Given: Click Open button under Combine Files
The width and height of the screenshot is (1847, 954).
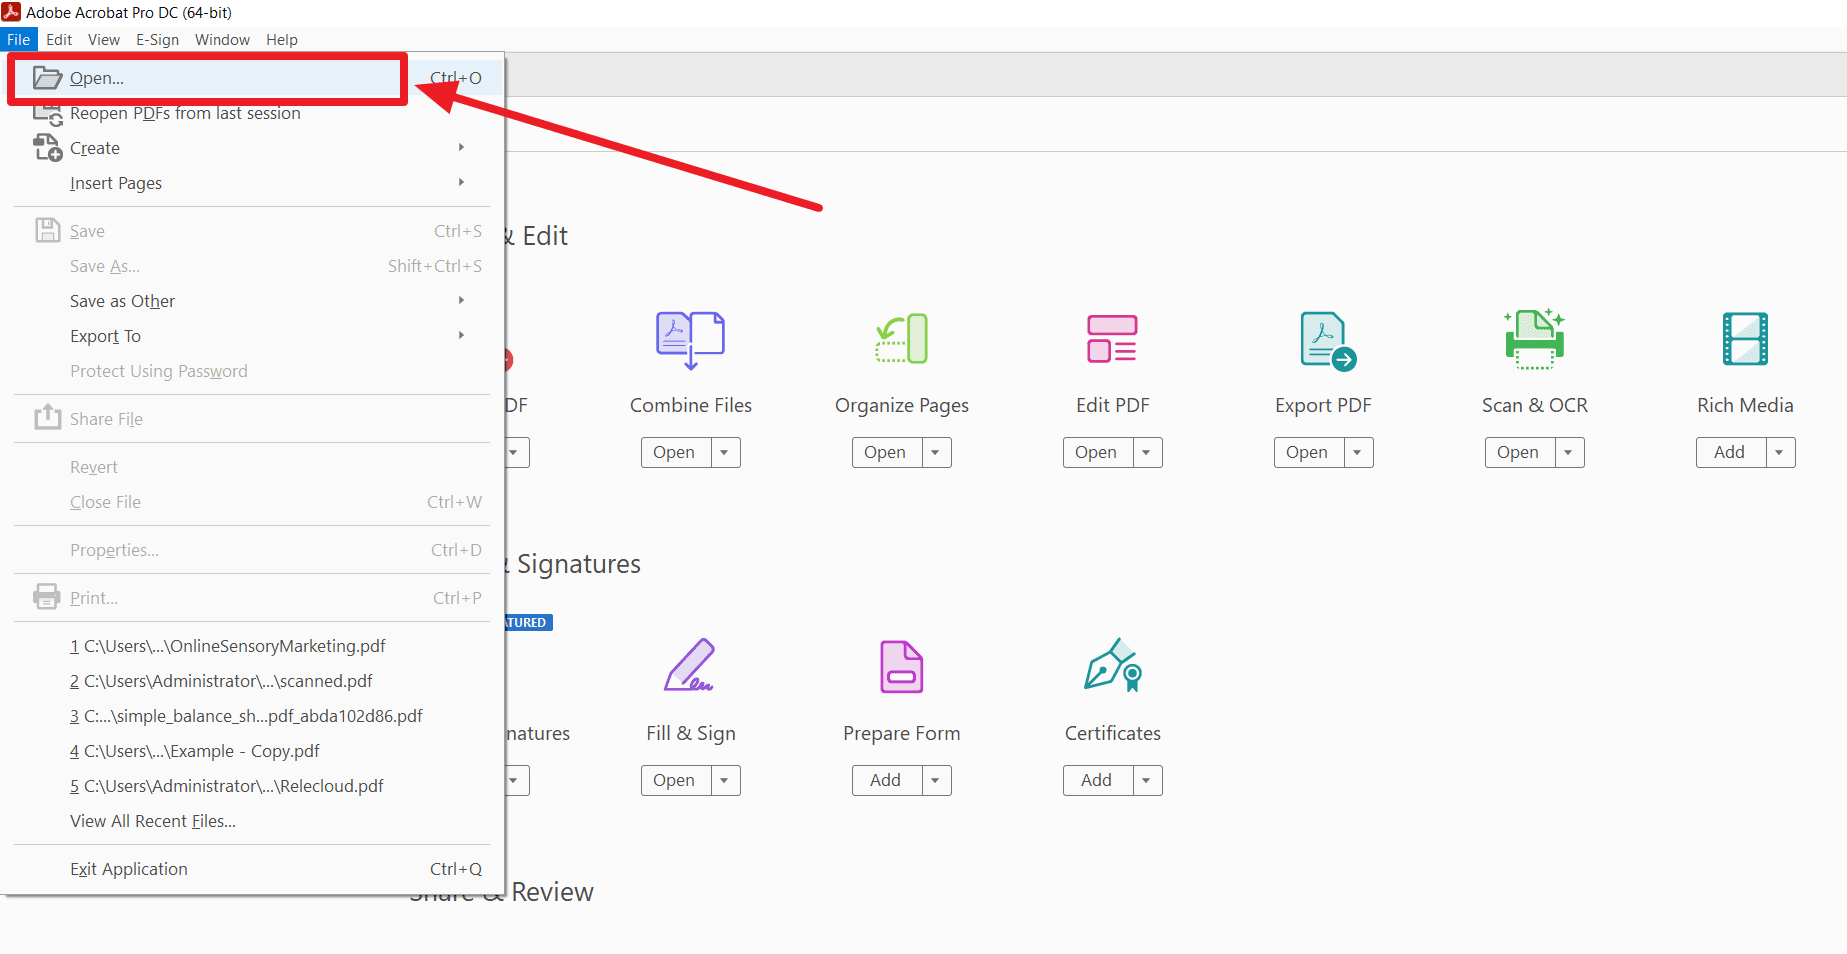Looking at the screenshot, I should coord(675,452).
